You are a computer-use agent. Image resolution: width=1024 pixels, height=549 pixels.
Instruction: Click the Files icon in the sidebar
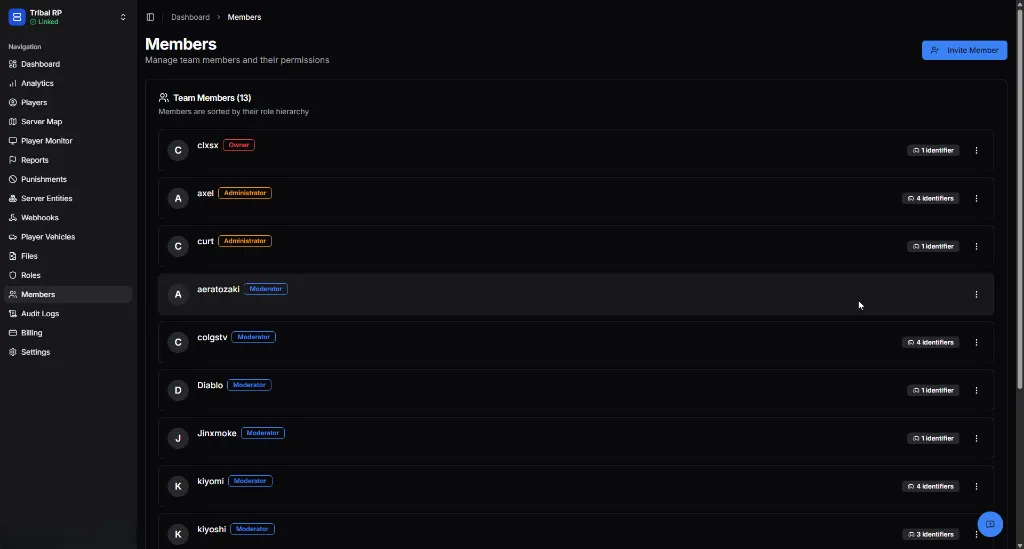[x=12, y=256]
